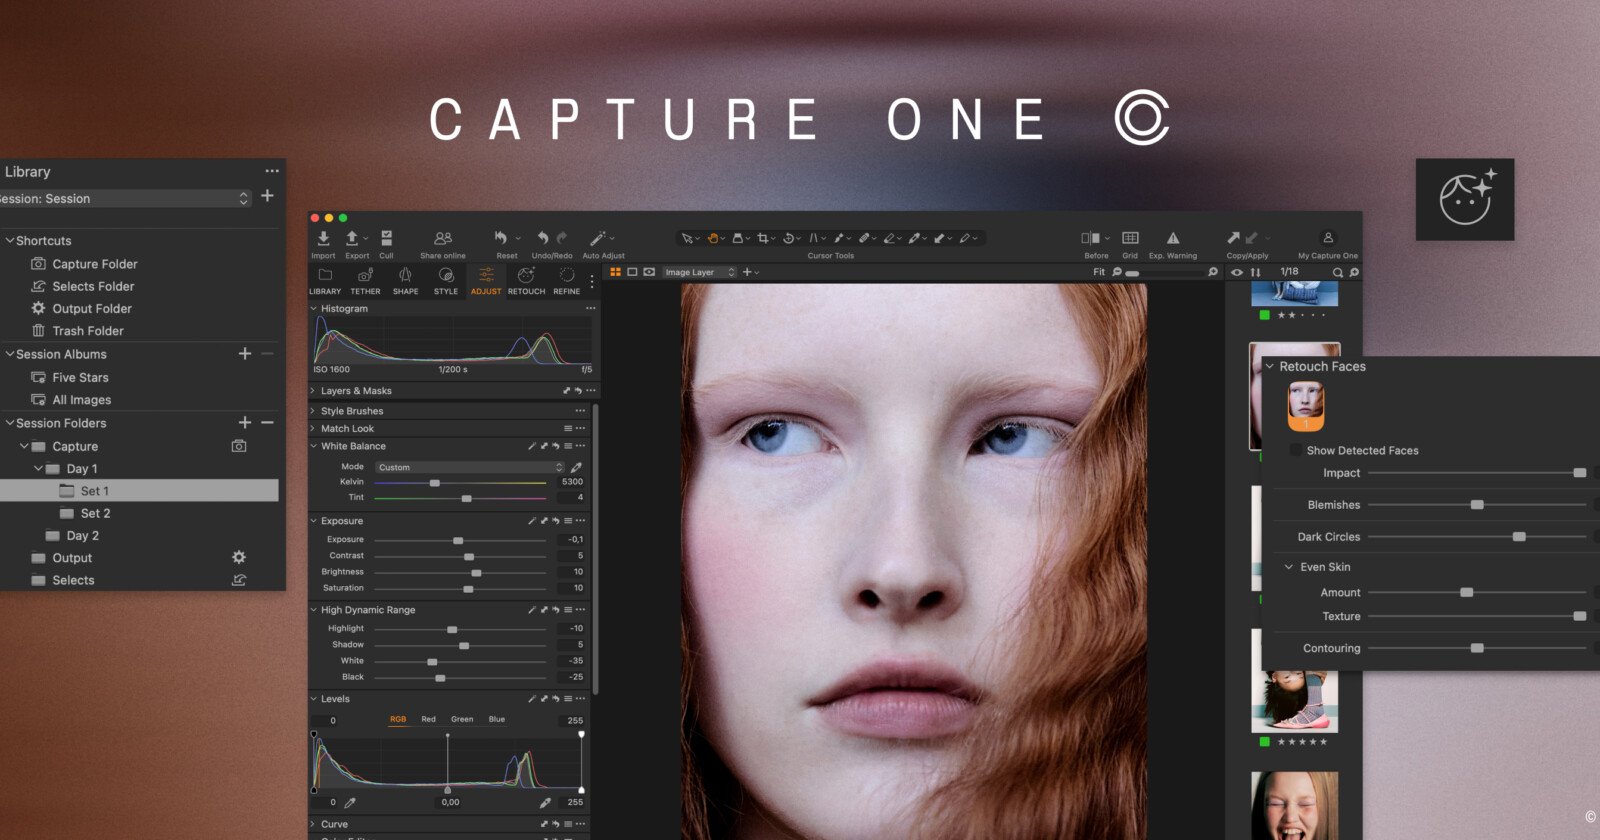Click the Blemishes slider handle

(1477, 505)
